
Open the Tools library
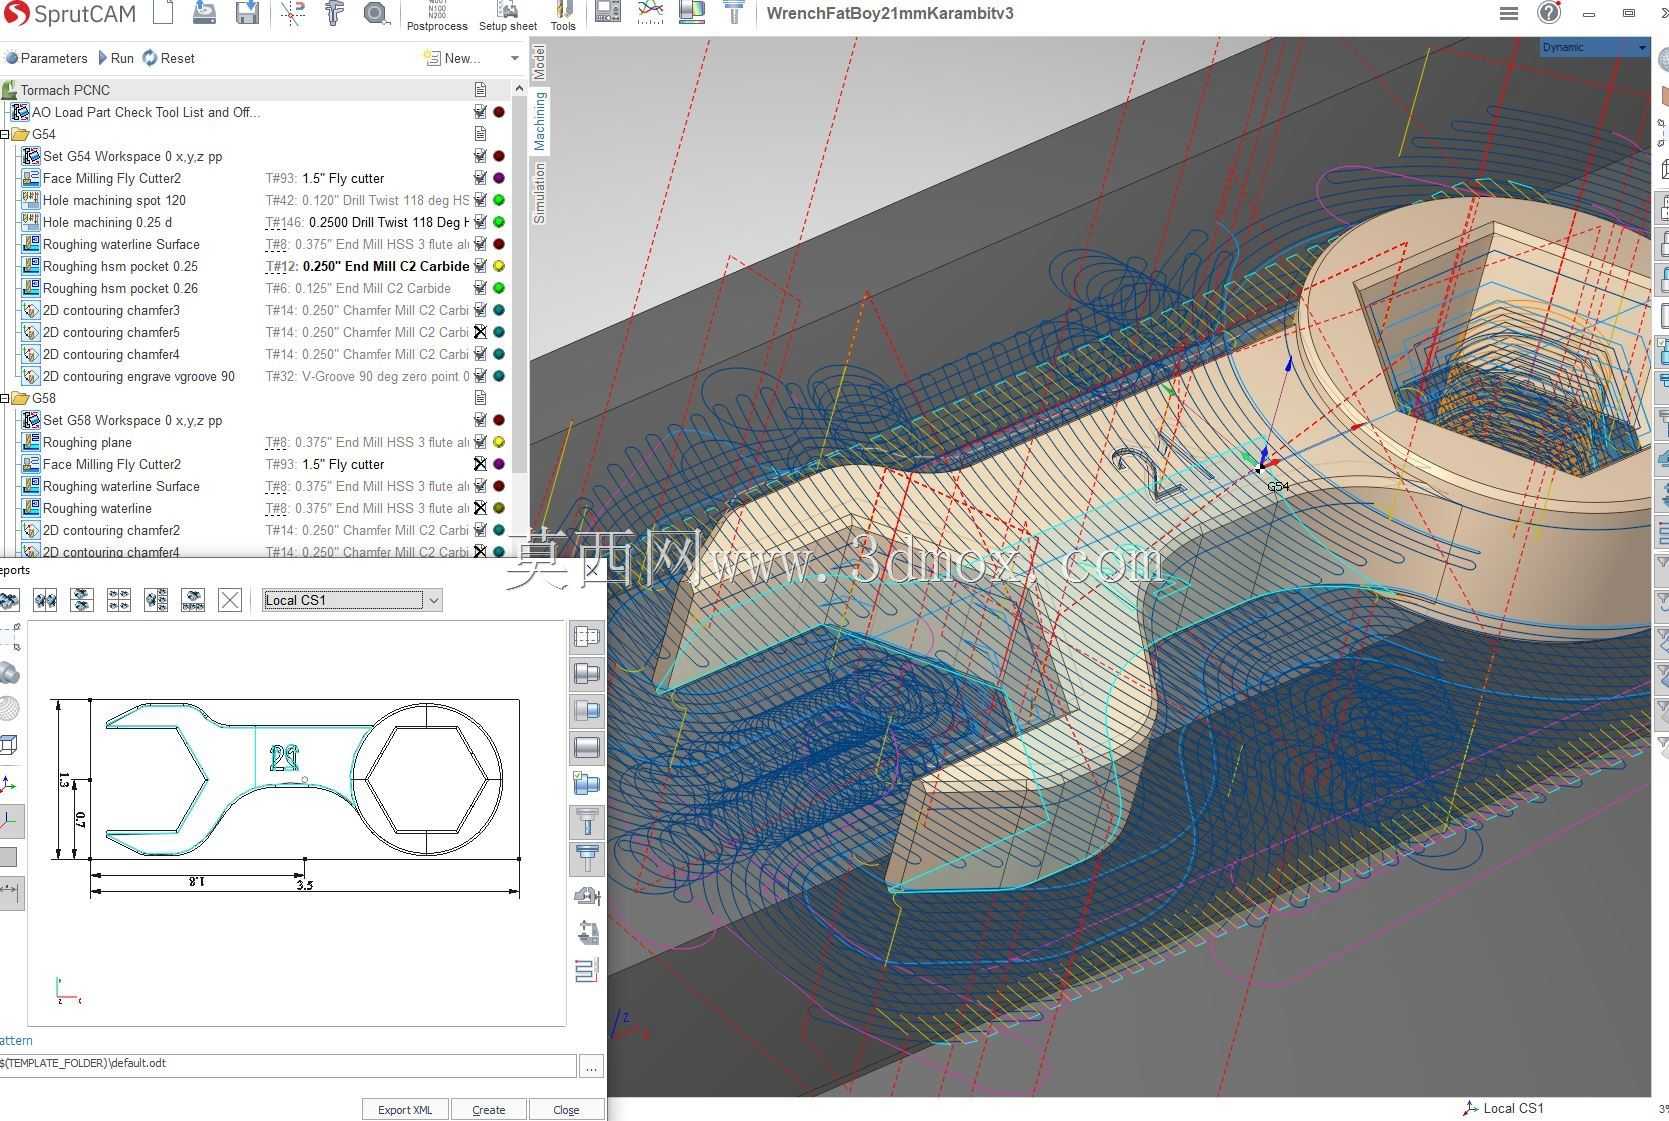pyautogui.click(x=563, y=16)
